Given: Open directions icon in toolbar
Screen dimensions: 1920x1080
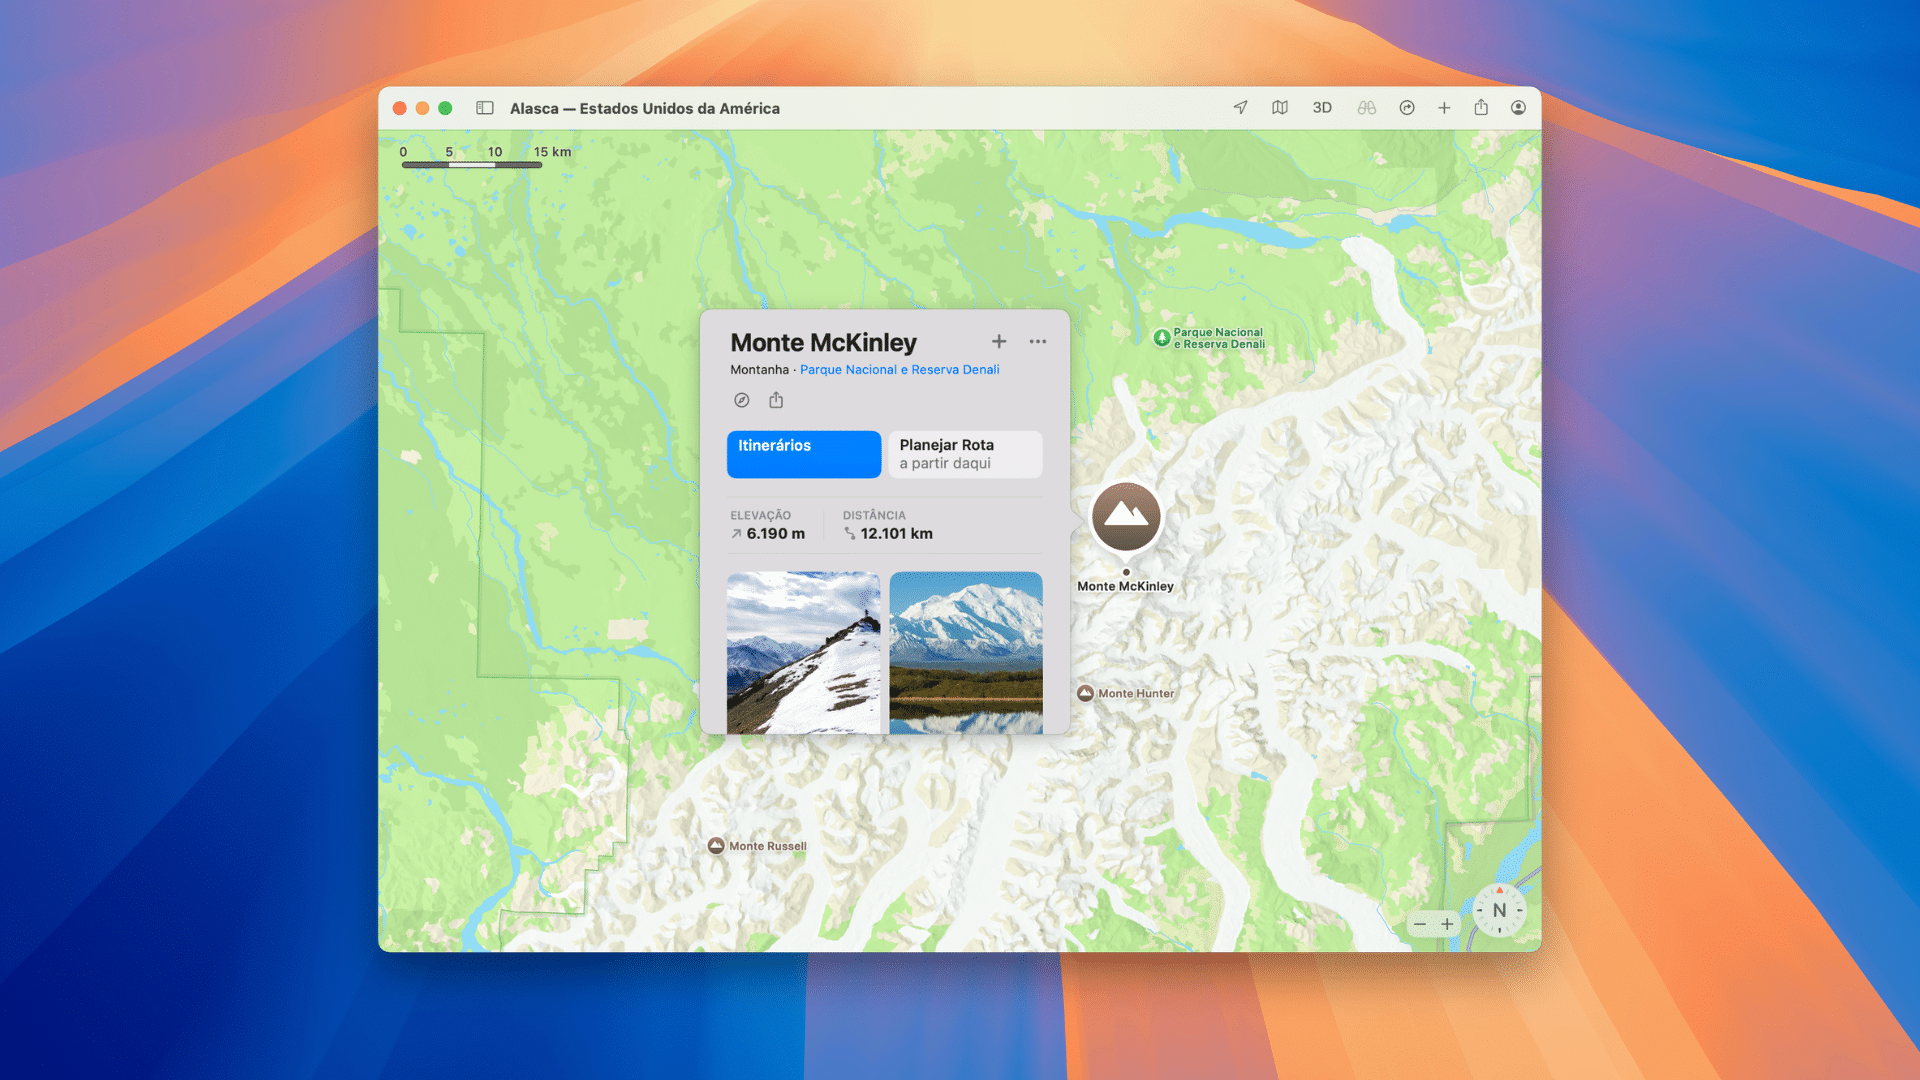Looking at the screenshot, I should tap(1407, 108).
